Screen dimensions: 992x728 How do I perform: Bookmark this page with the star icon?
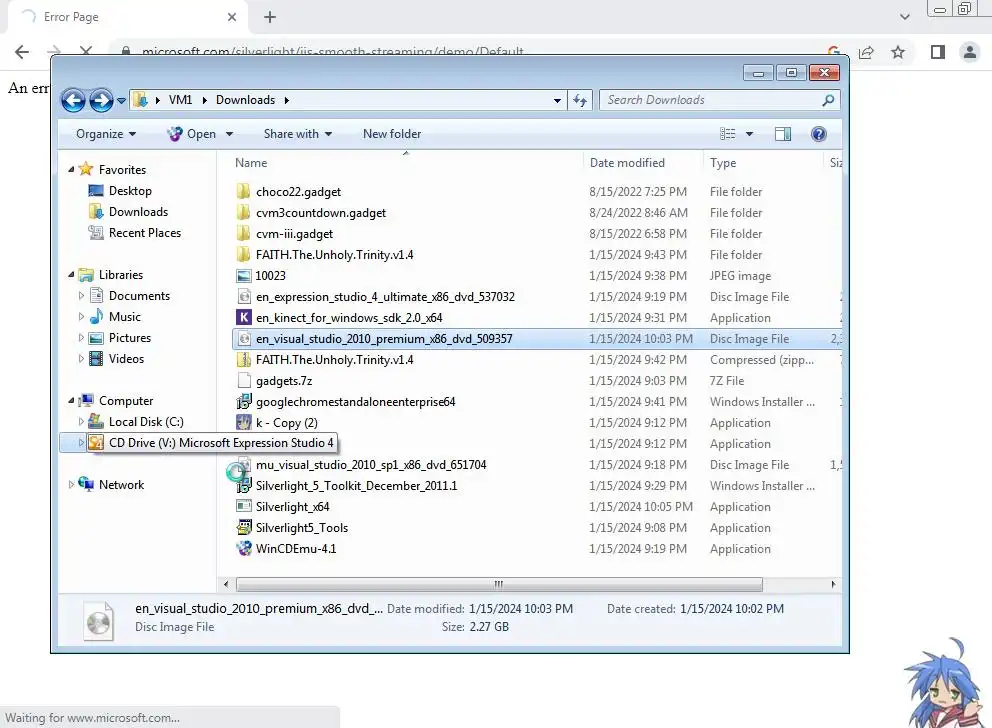pos(898,52)
